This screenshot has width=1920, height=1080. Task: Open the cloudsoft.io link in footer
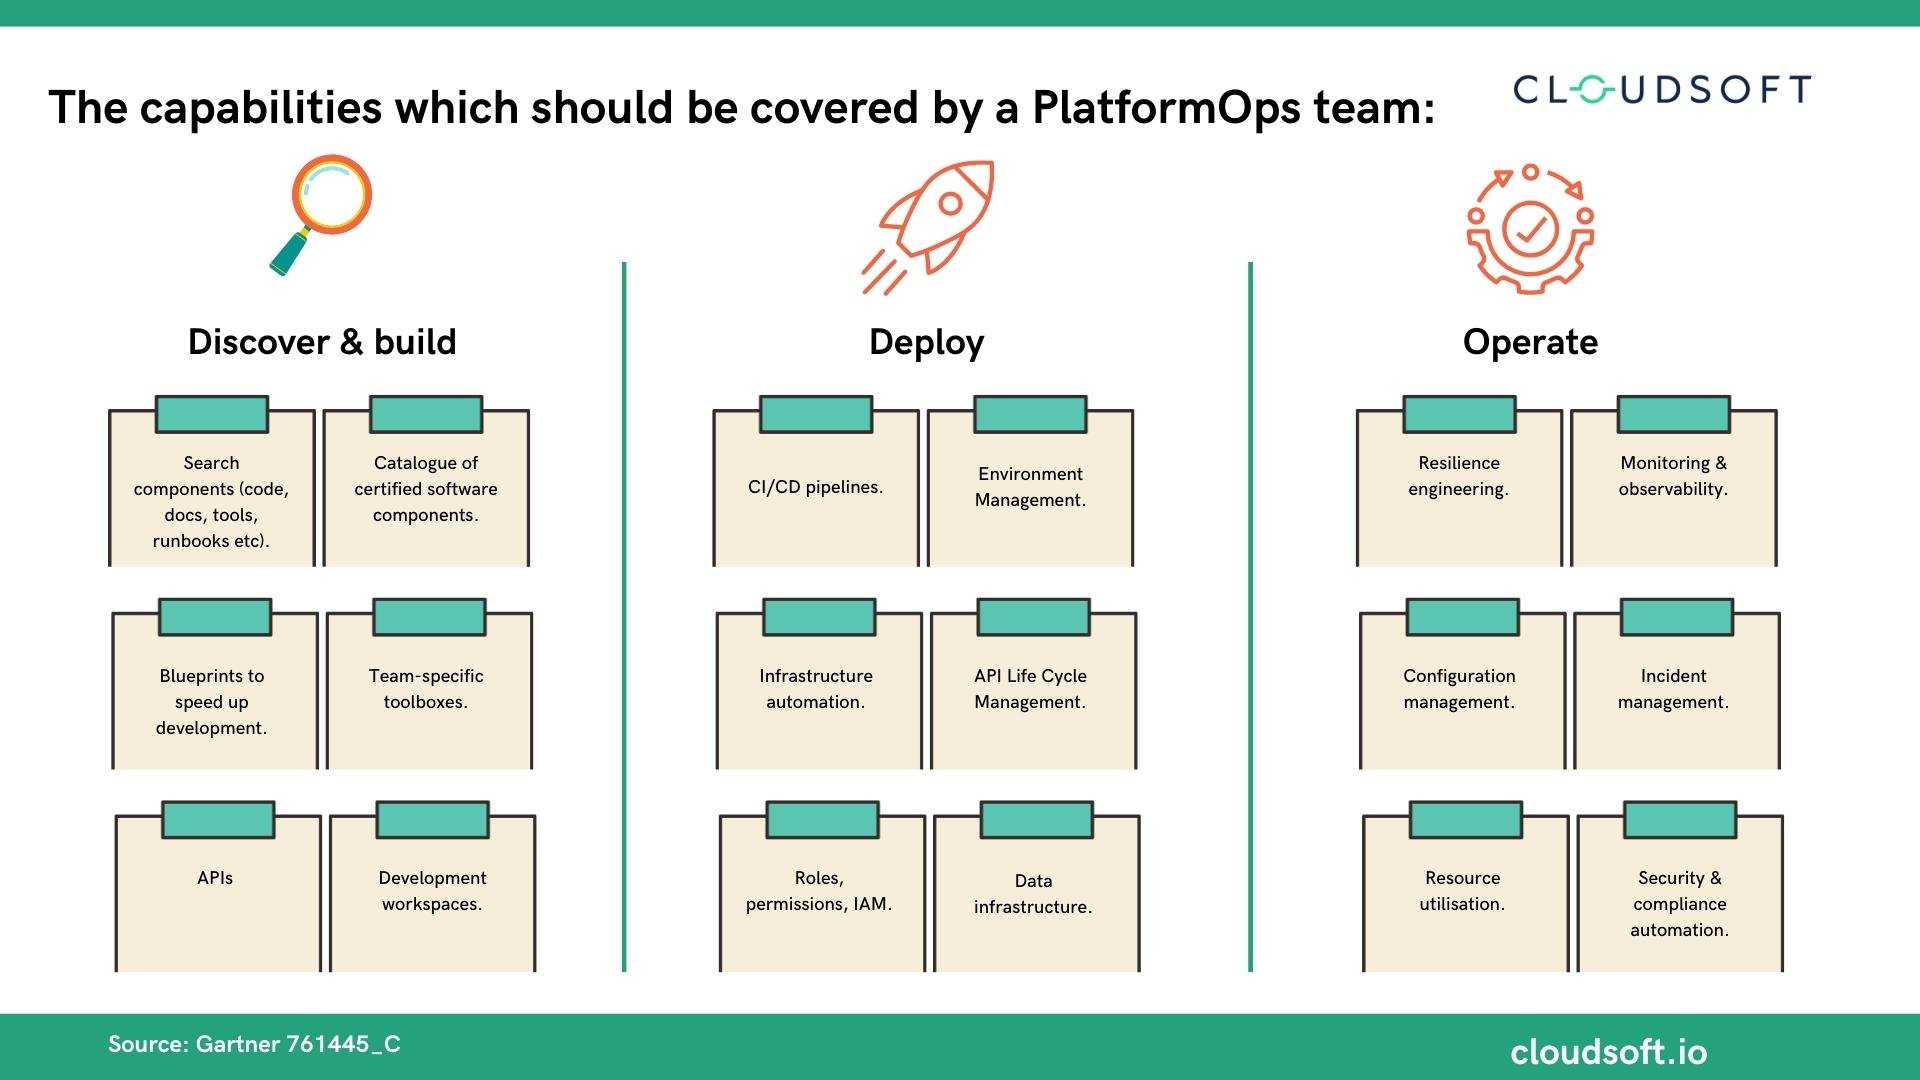pos(1608,1052)
